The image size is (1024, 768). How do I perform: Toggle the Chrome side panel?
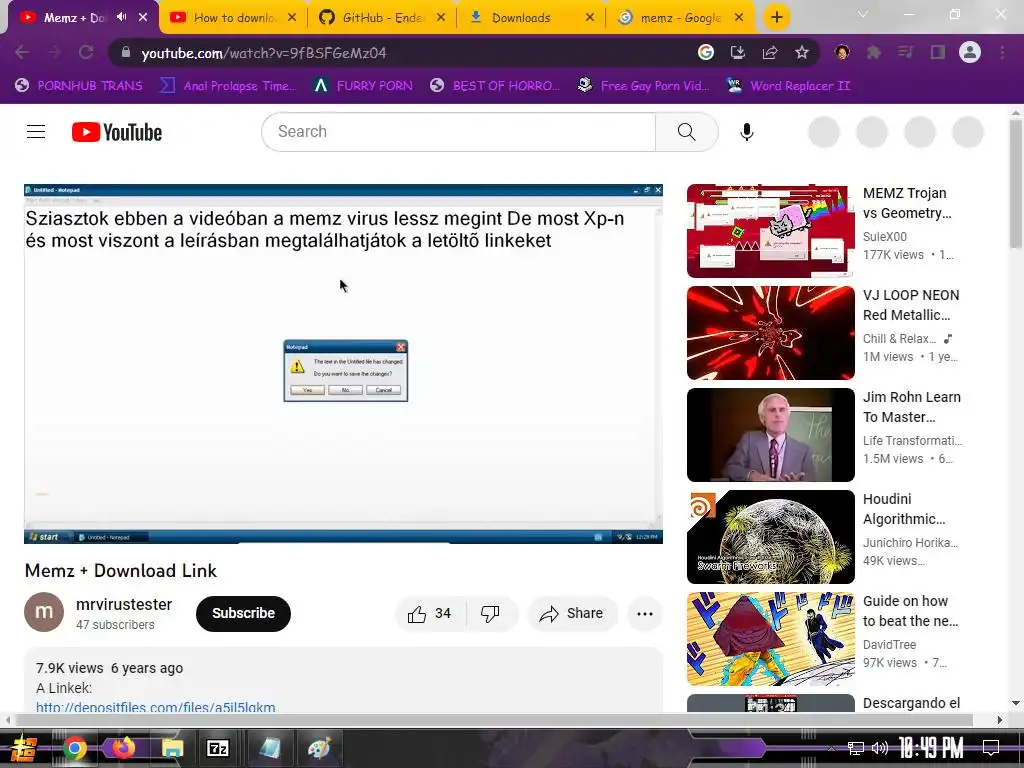point(938,52)
